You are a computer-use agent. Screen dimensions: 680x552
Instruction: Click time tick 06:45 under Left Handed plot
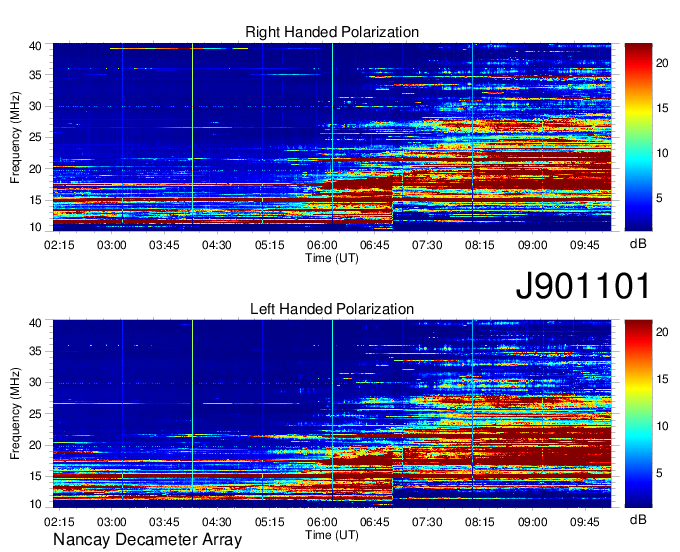(375, 522)
